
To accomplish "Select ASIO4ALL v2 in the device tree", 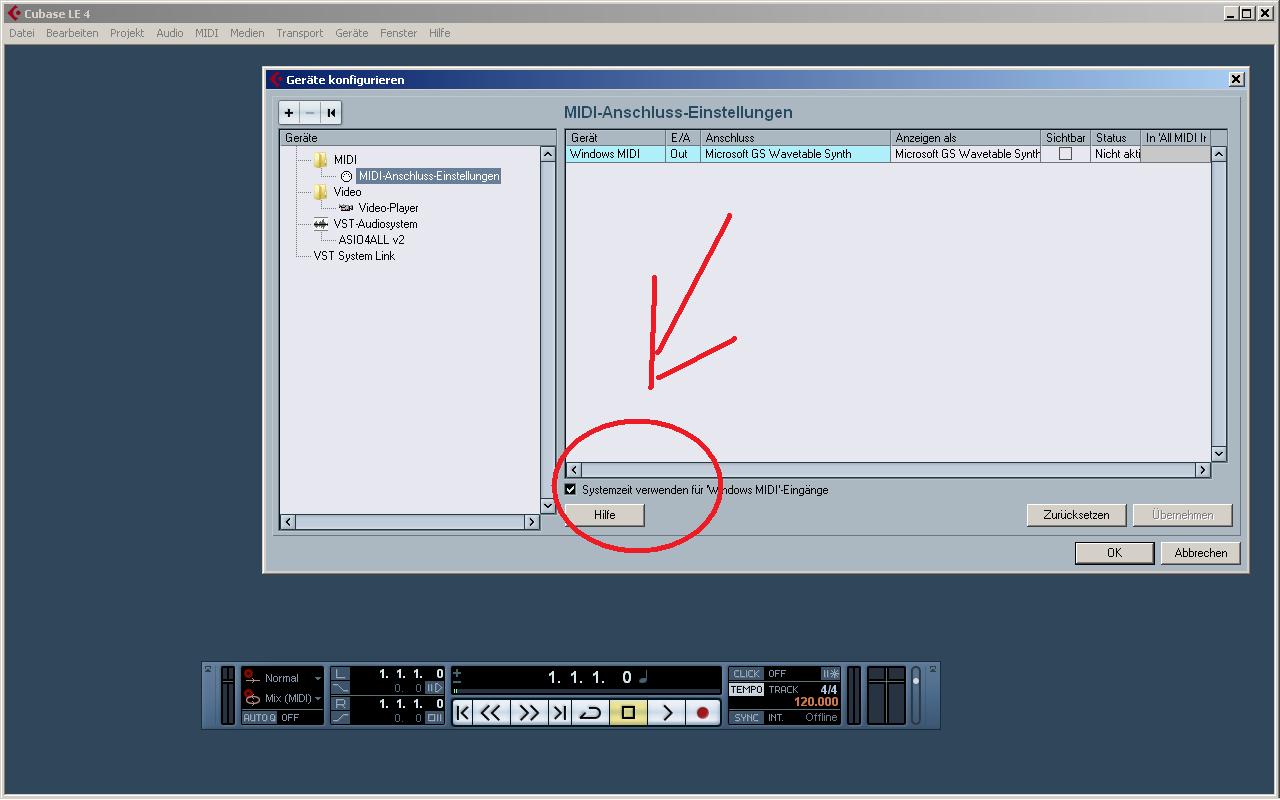I will tap(371, 240).
